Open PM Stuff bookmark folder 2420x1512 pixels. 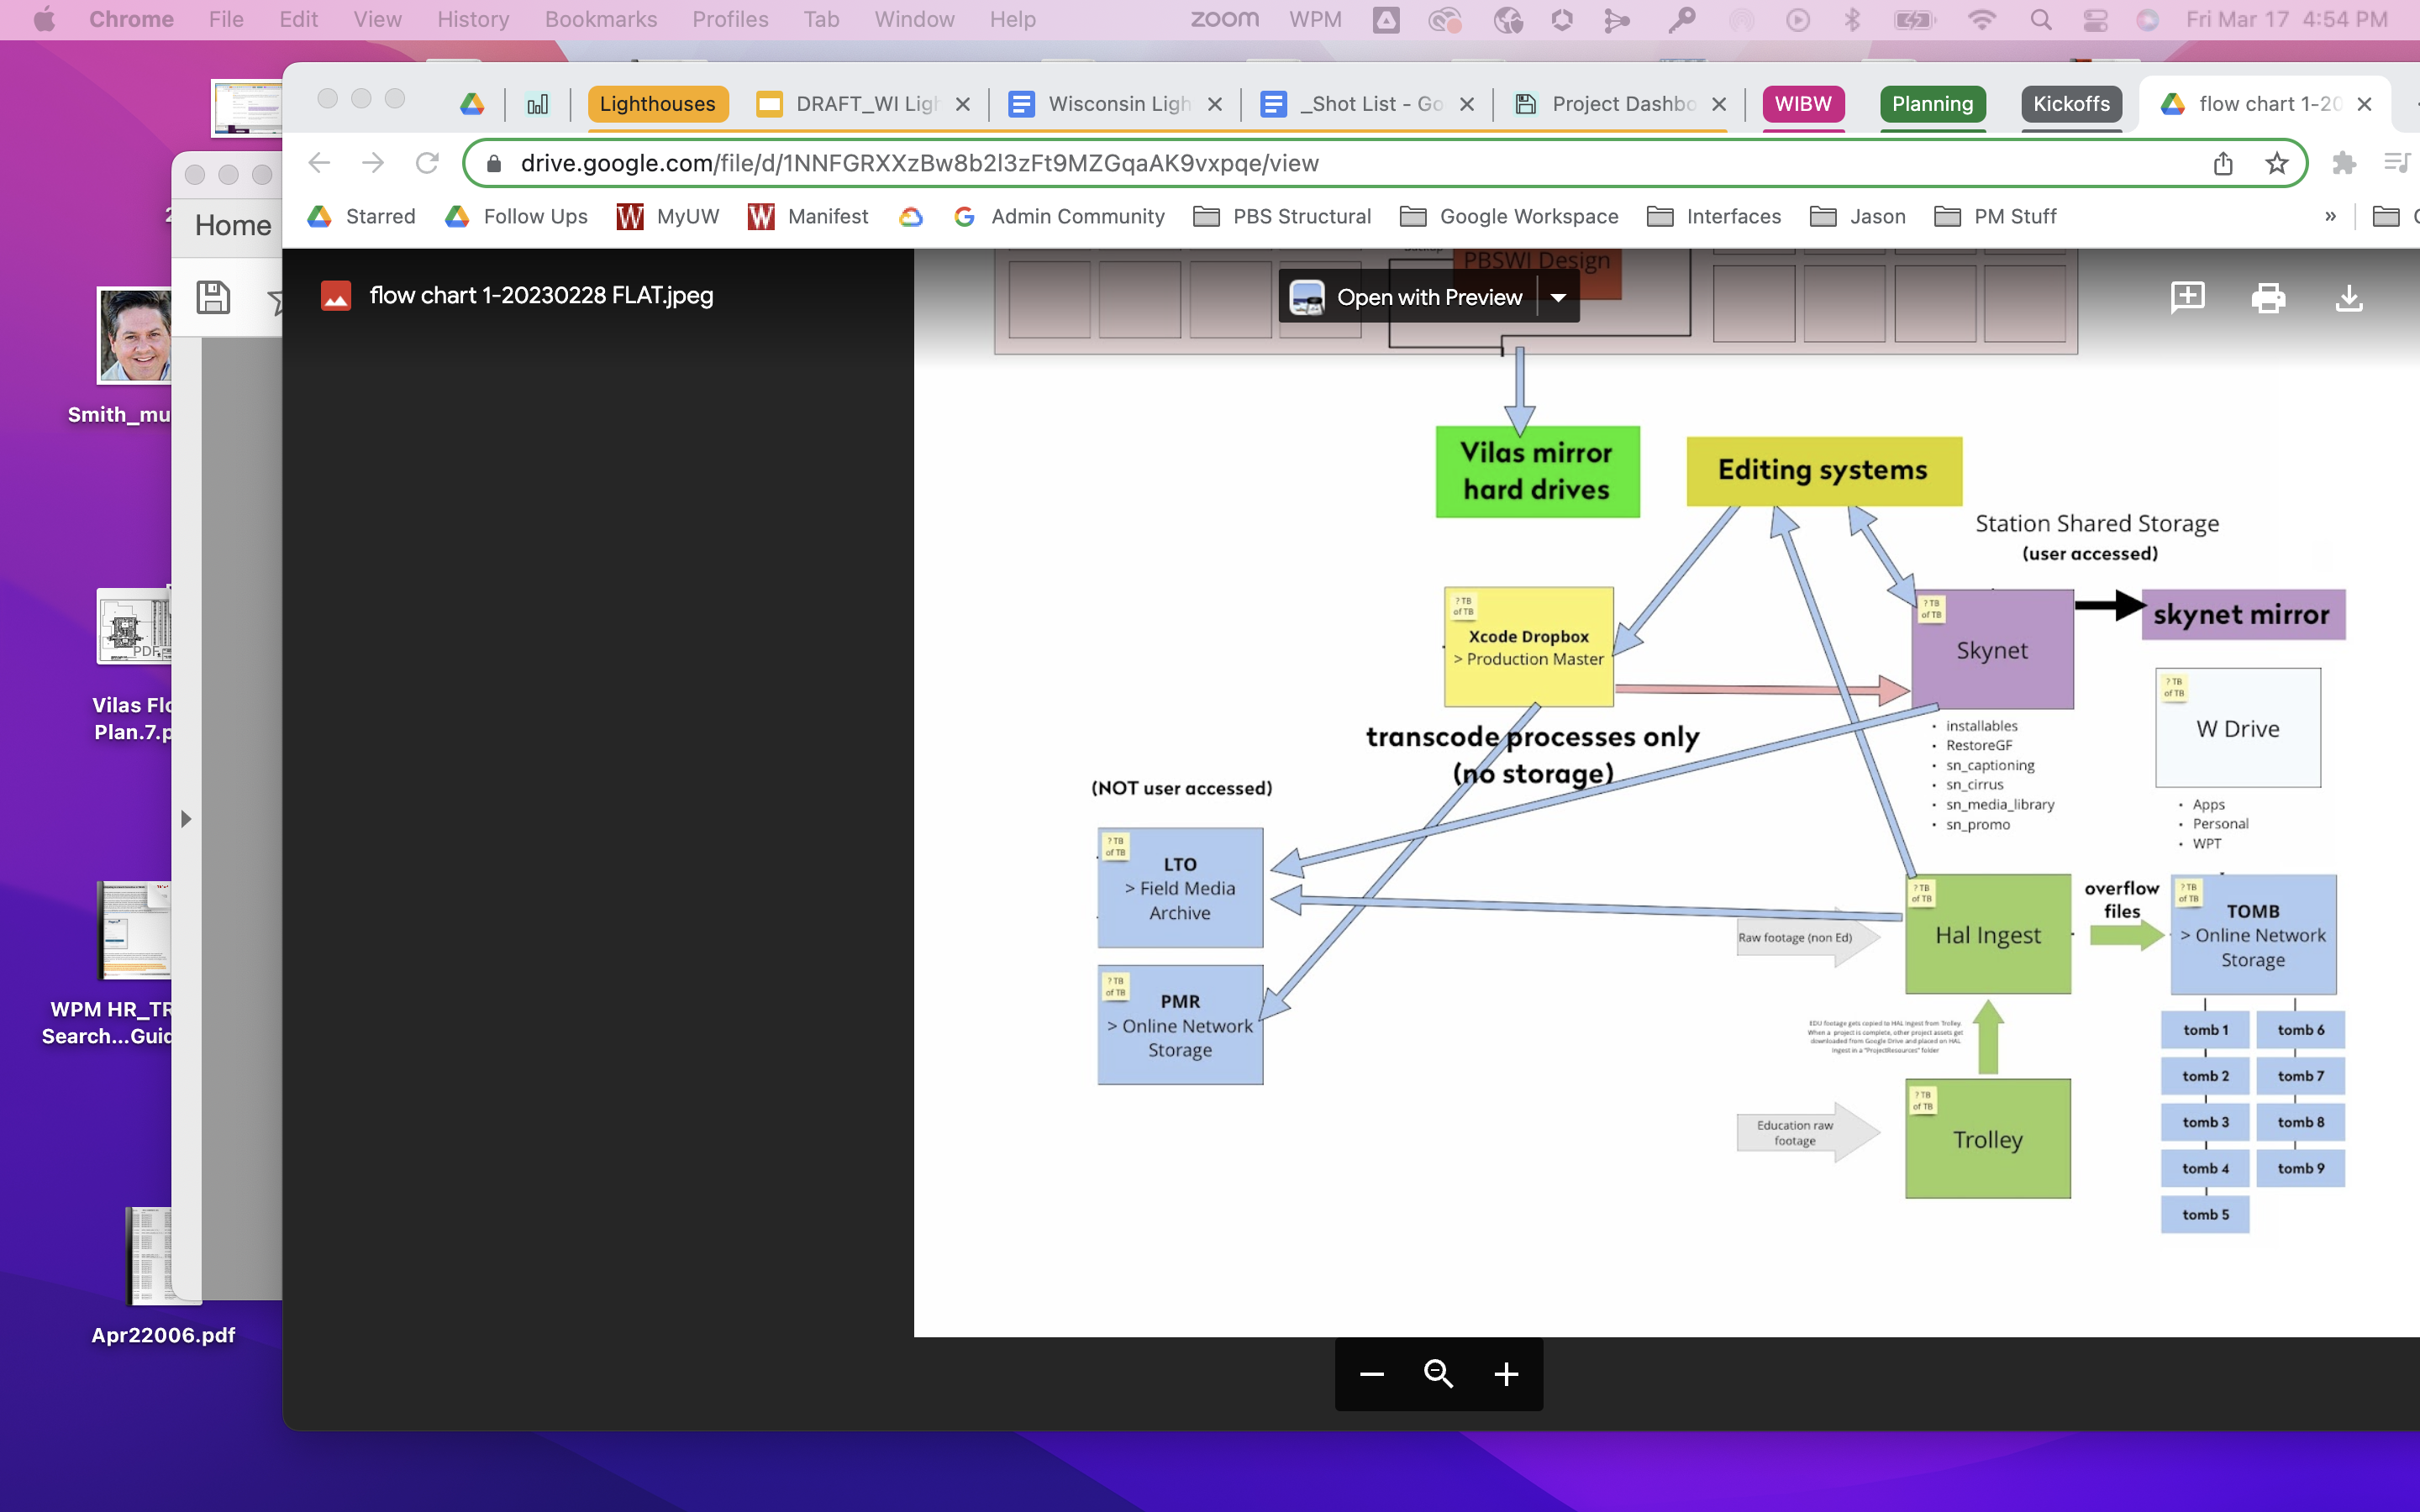click(1995, 216)
